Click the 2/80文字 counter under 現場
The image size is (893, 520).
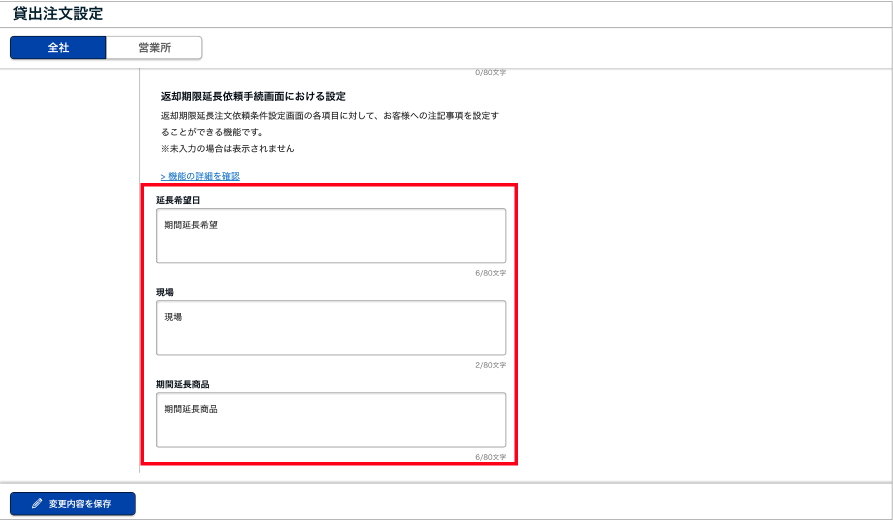[x=490, y=365]
